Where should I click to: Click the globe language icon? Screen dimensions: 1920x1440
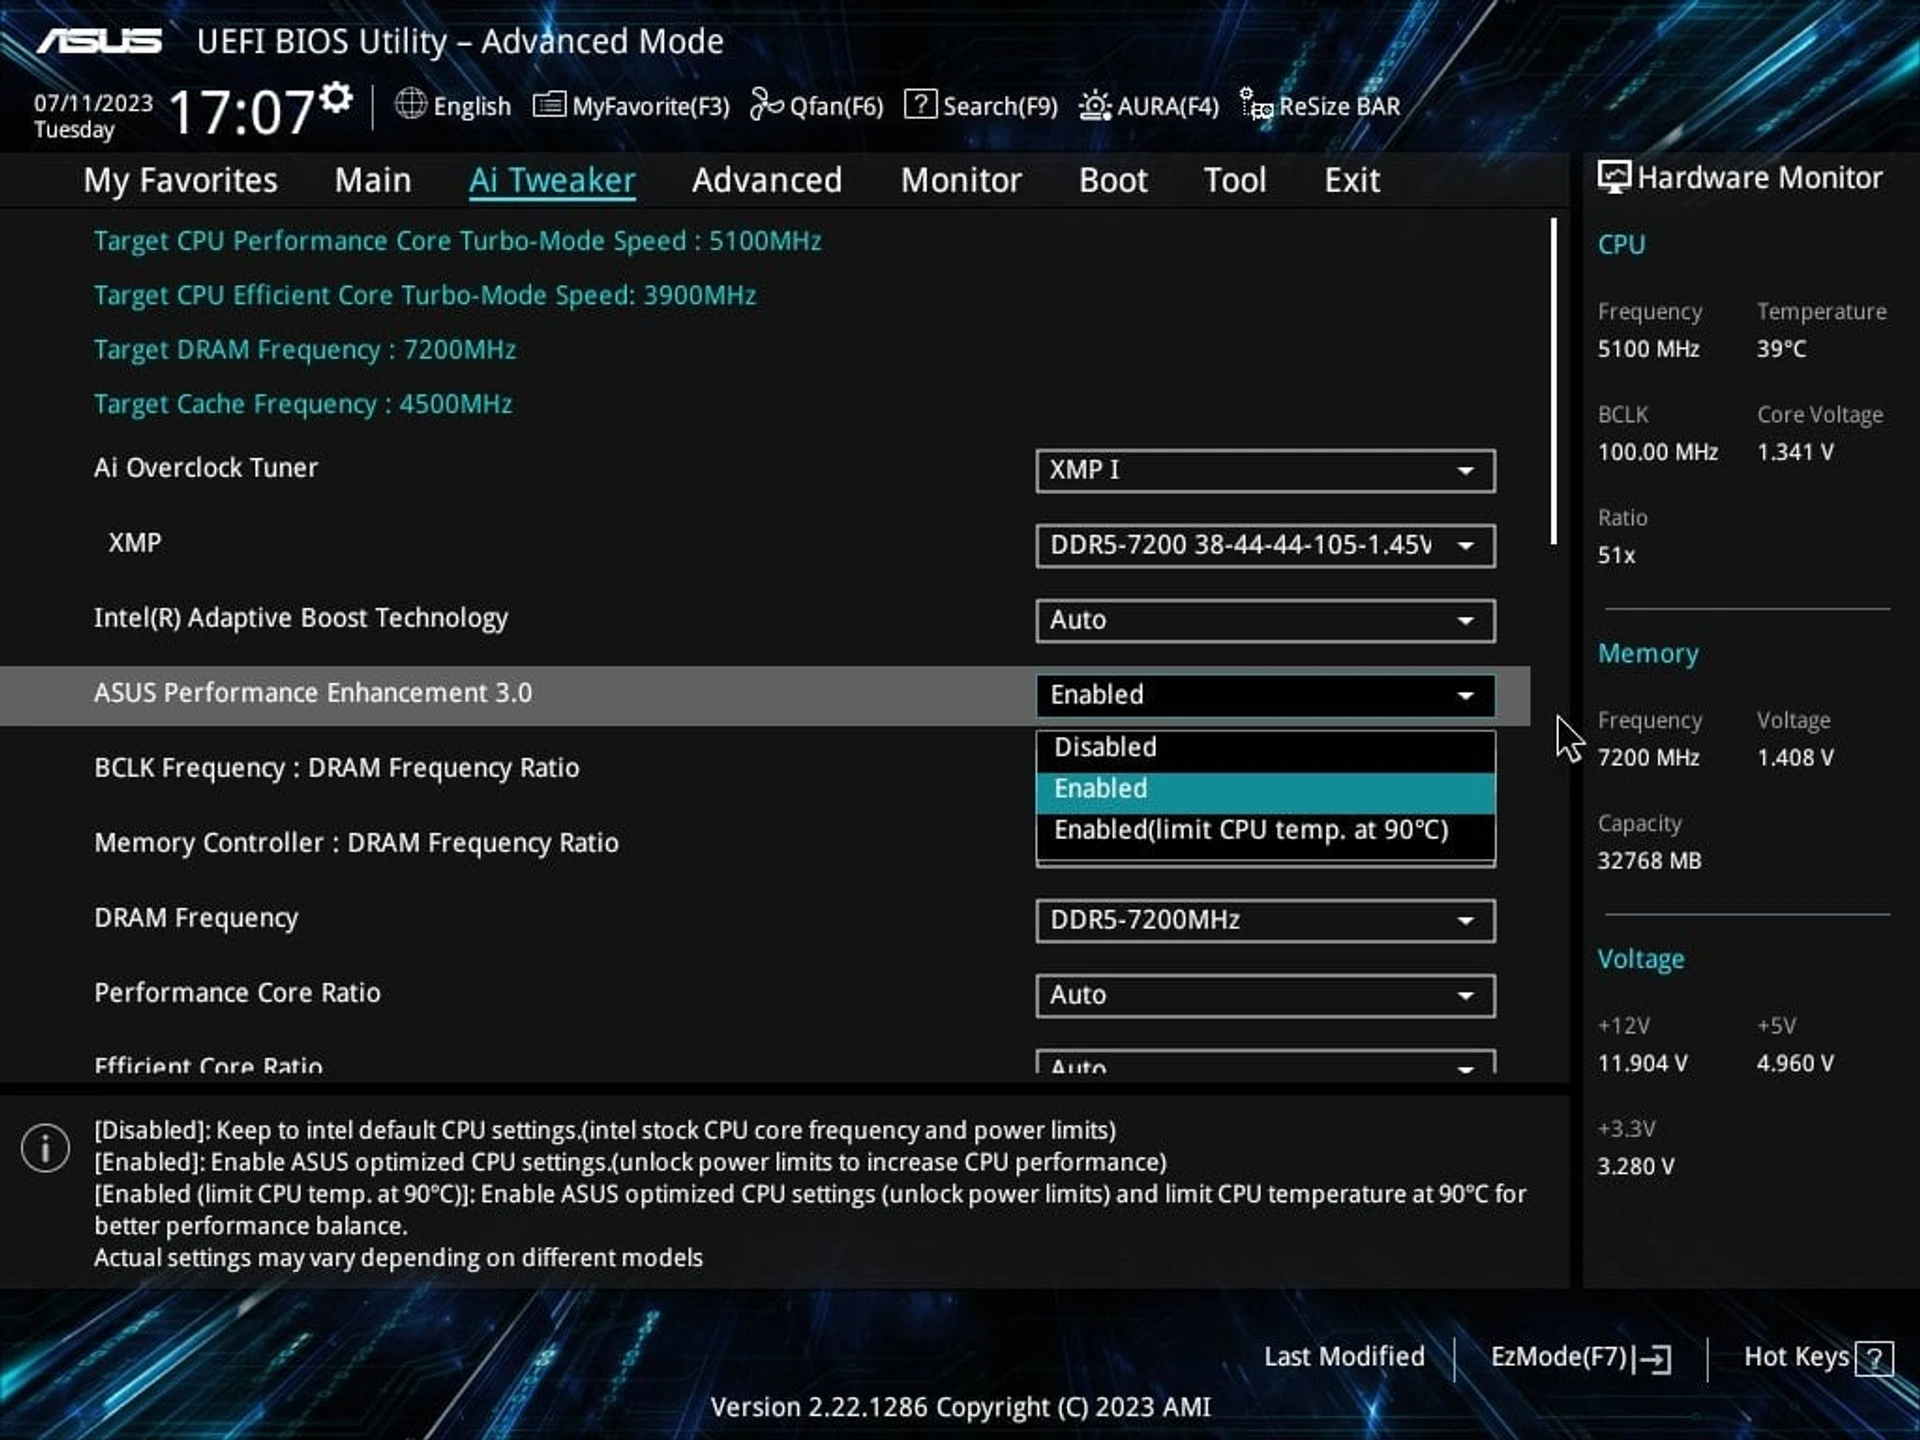[410, 104]
